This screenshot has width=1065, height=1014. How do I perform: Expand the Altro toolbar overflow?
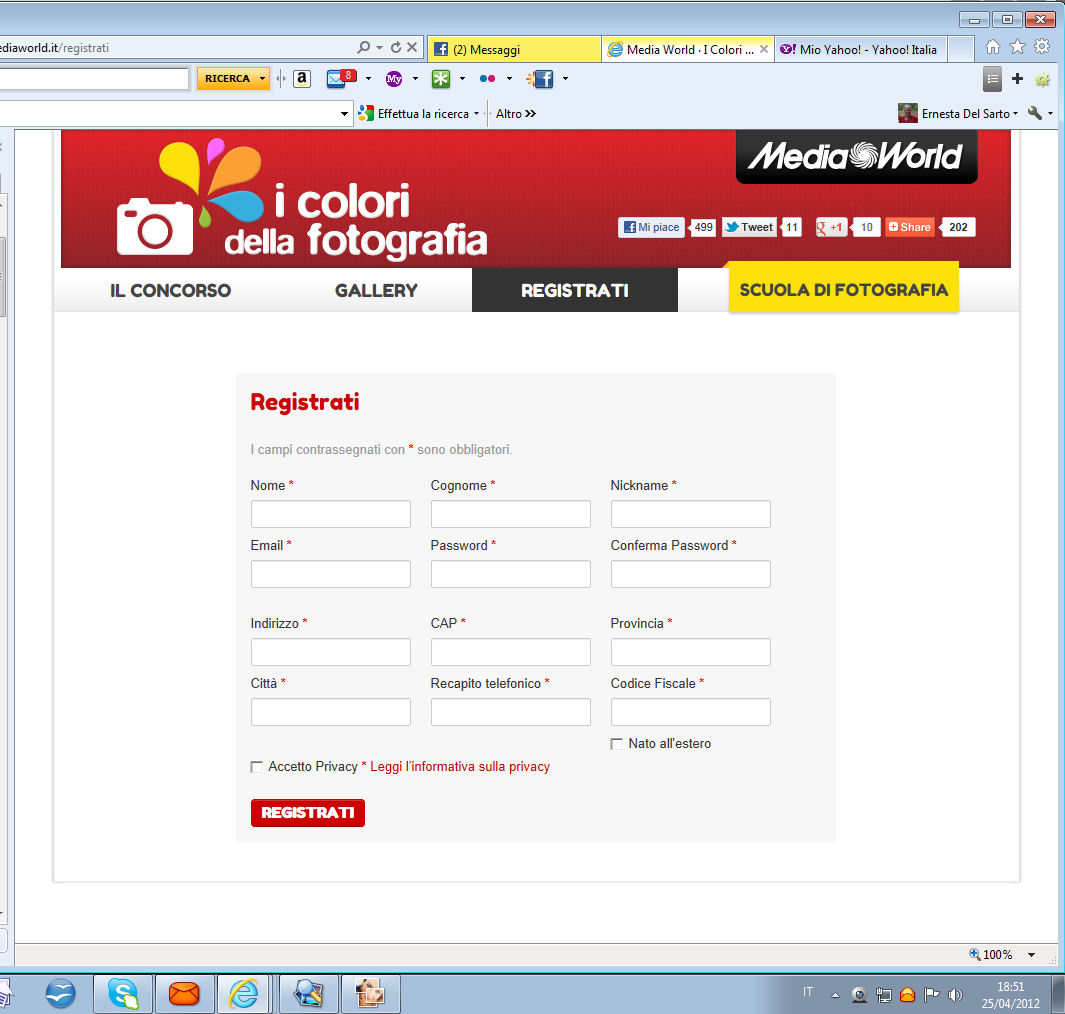[516, 113]
